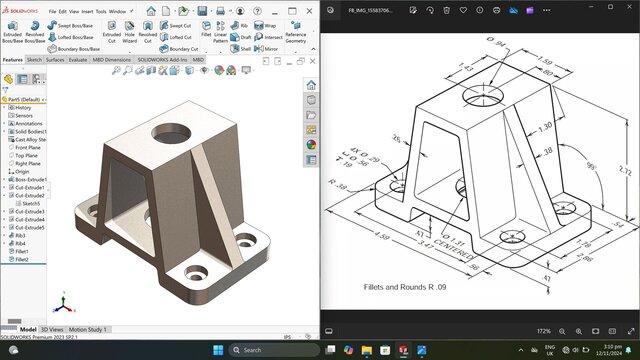The height and width of the screenshot is (360, 640).
Task: Delete the image in Photos
Action: [447, 11]
